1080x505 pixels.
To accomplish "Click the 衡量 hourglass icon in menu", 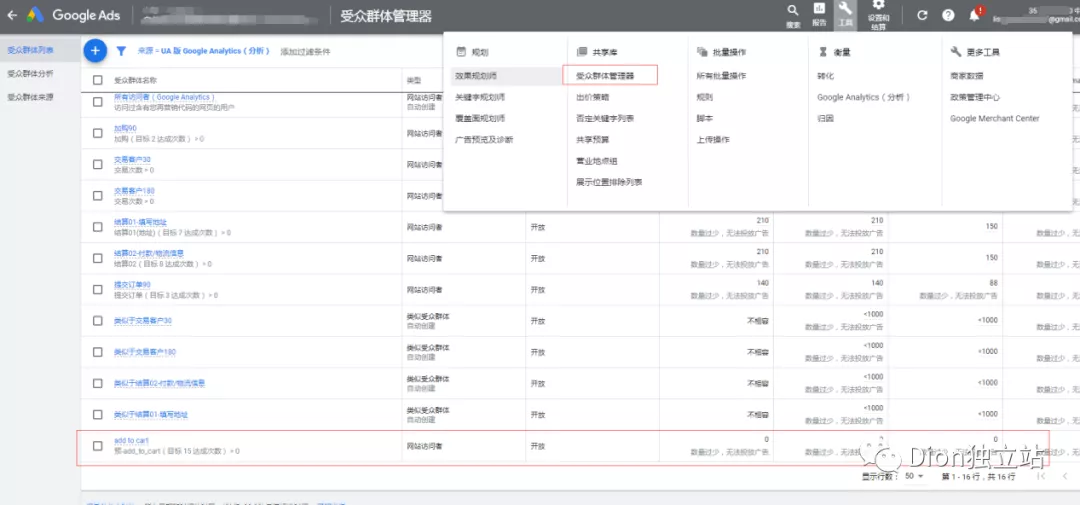I will (822, 52).
